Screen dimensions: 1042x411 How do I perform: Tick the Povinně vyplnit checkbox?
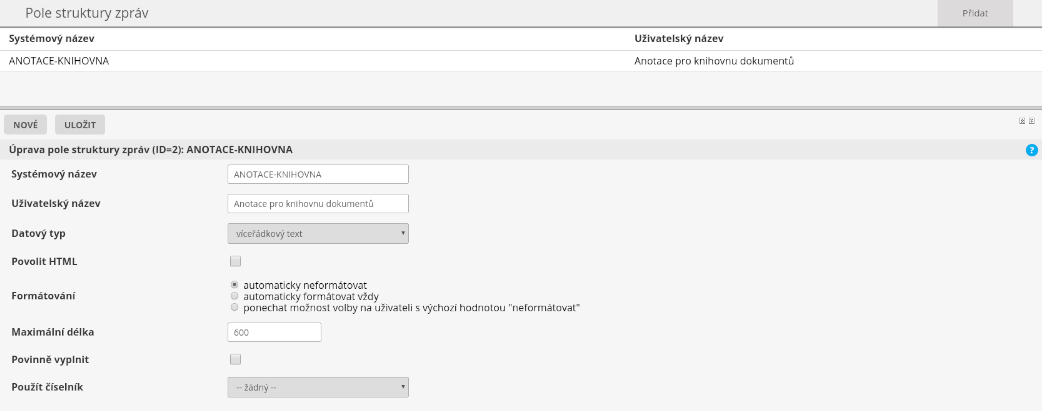point(235,358)
